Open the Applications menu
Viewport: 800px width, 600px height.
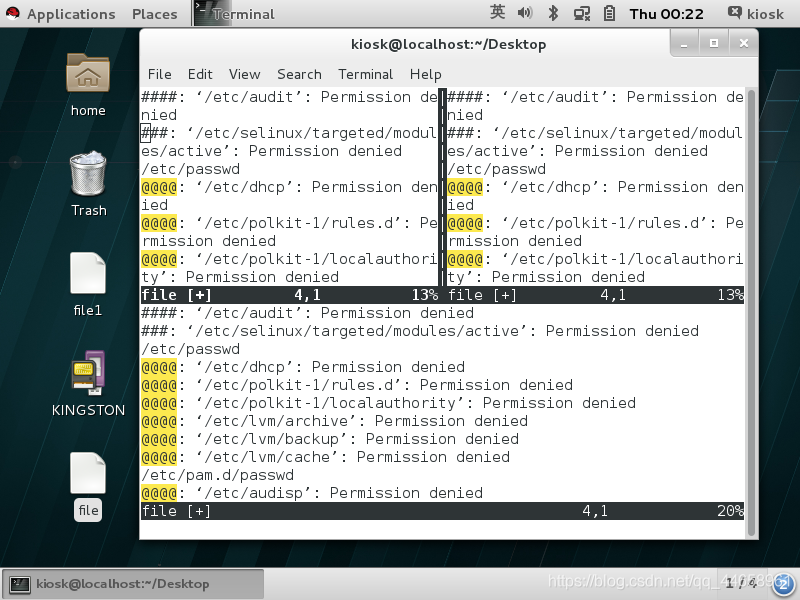click(71, 14)
